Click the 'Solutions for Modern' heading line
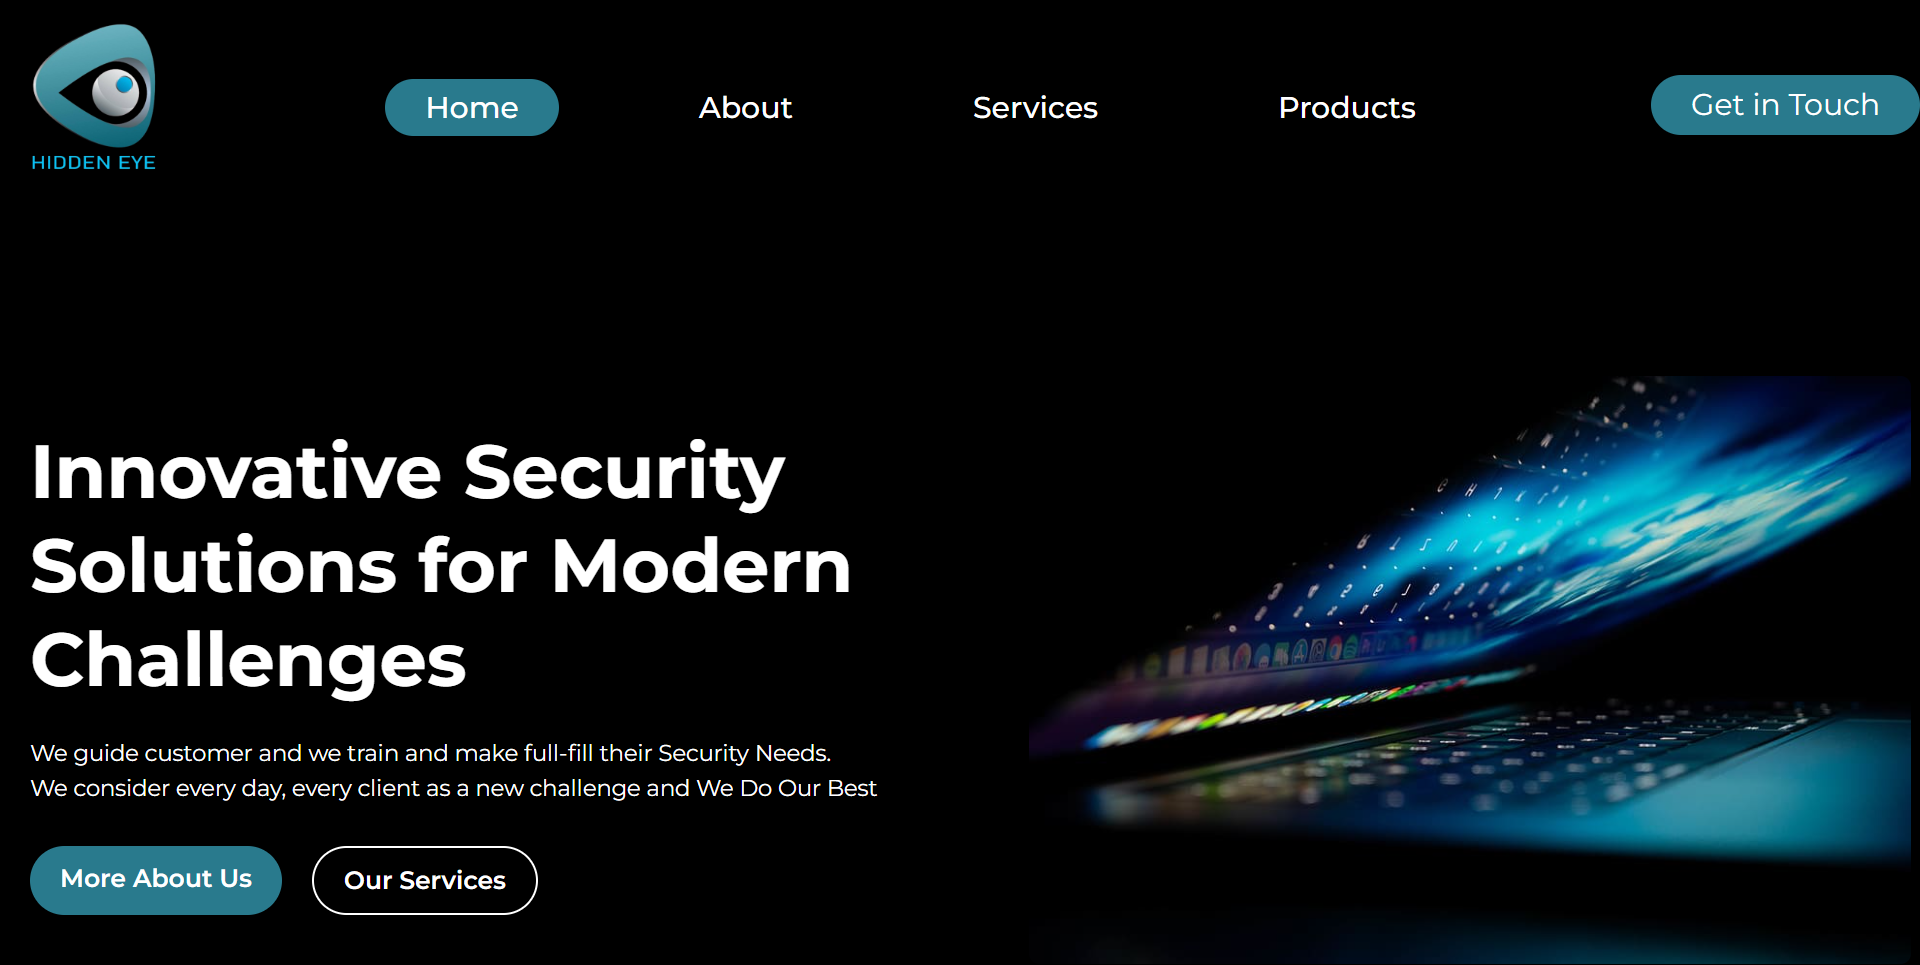This screenshot has width=1920, height=965. point(441,566)
